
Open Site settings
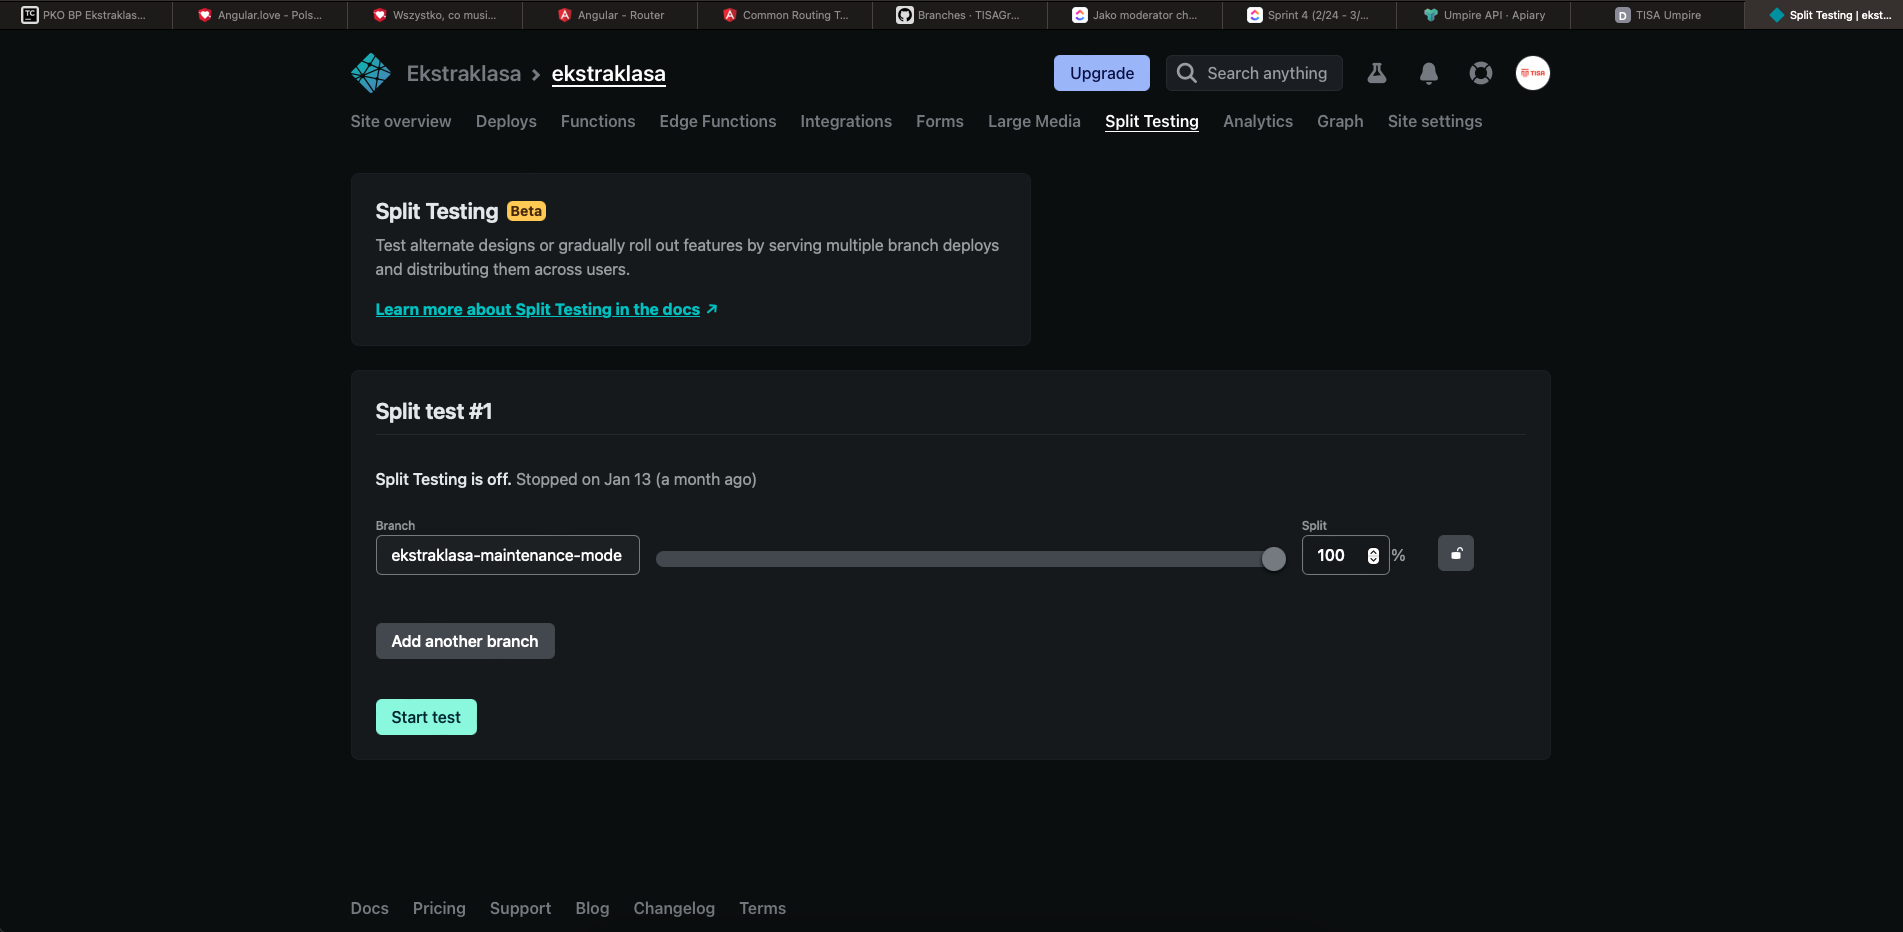point(1435,121)
